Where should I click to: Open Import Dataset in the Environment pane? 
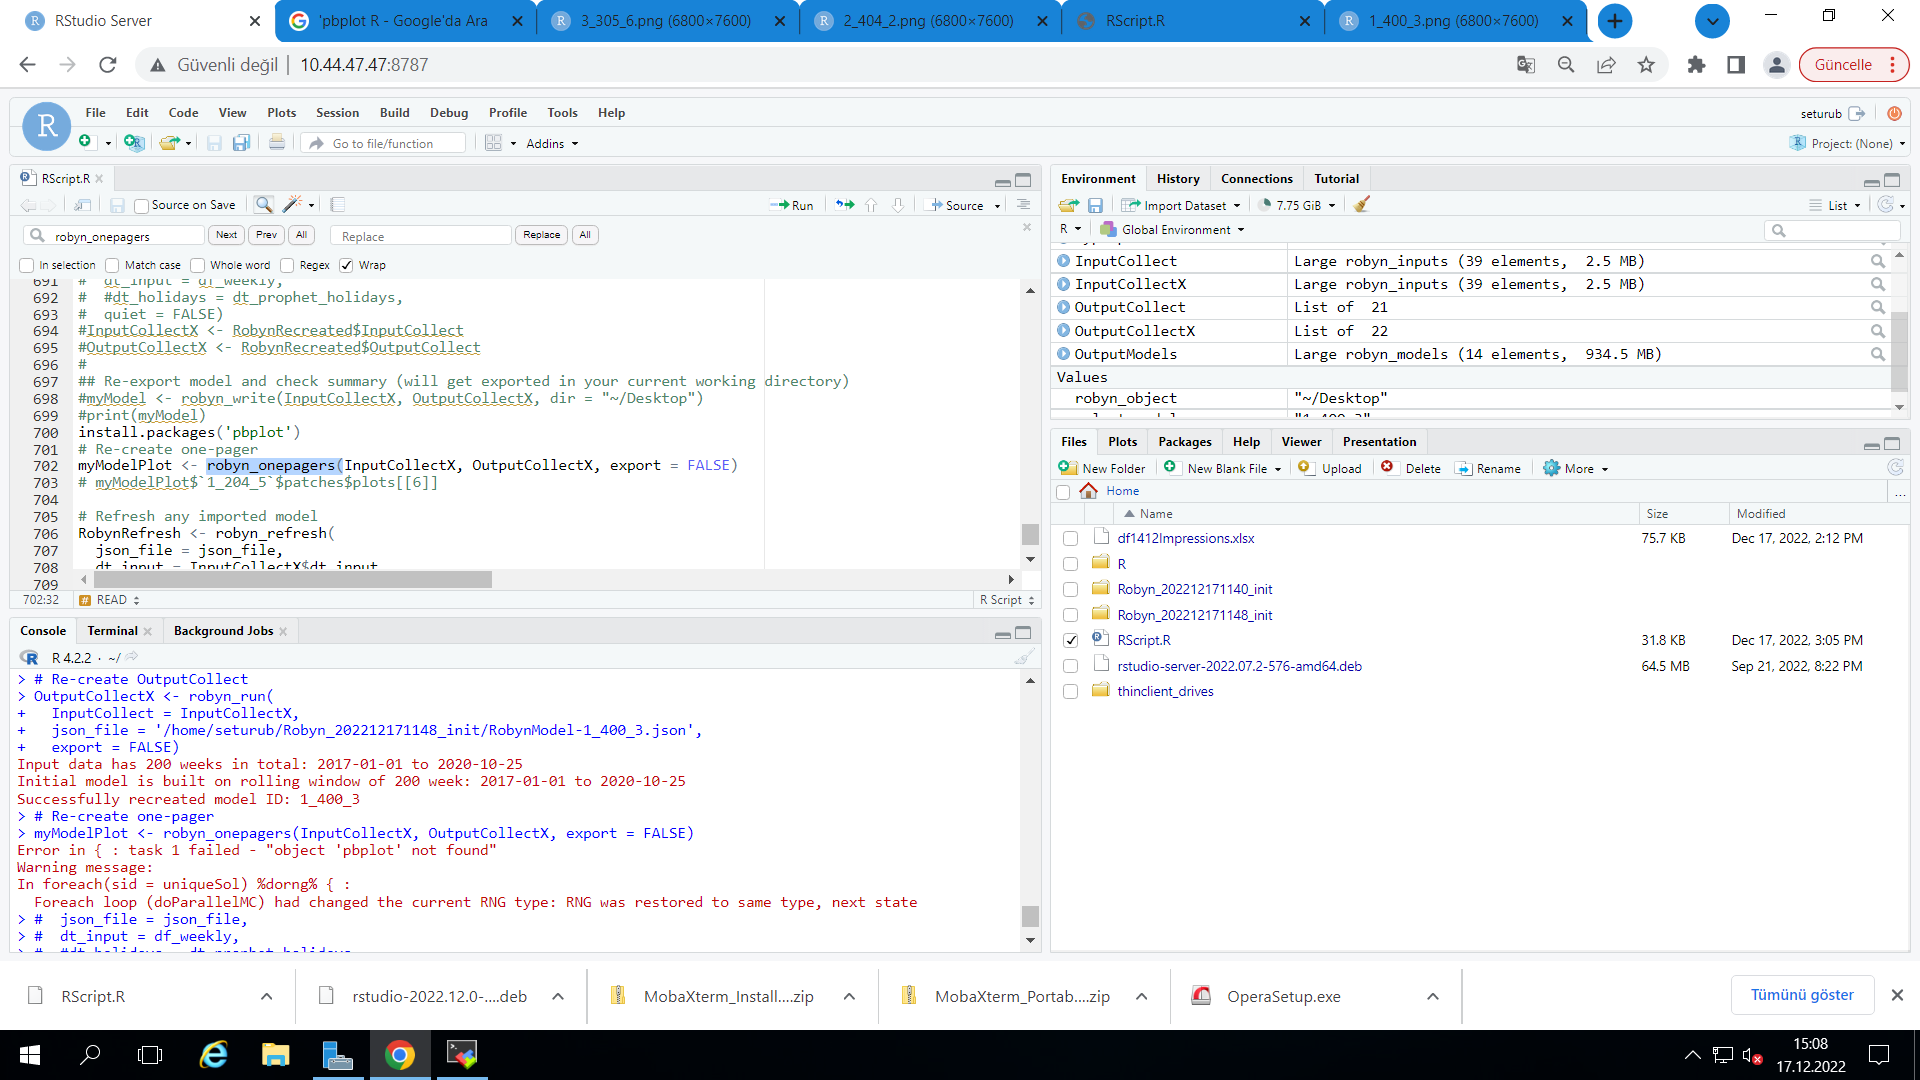[x=1181, y=205]
